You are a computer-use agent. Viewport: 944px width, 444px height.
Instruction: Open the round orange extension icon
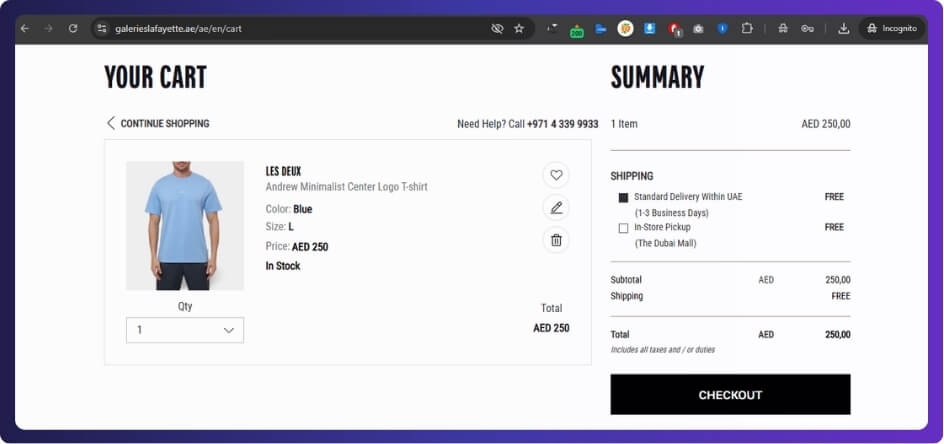coord(626,28)
